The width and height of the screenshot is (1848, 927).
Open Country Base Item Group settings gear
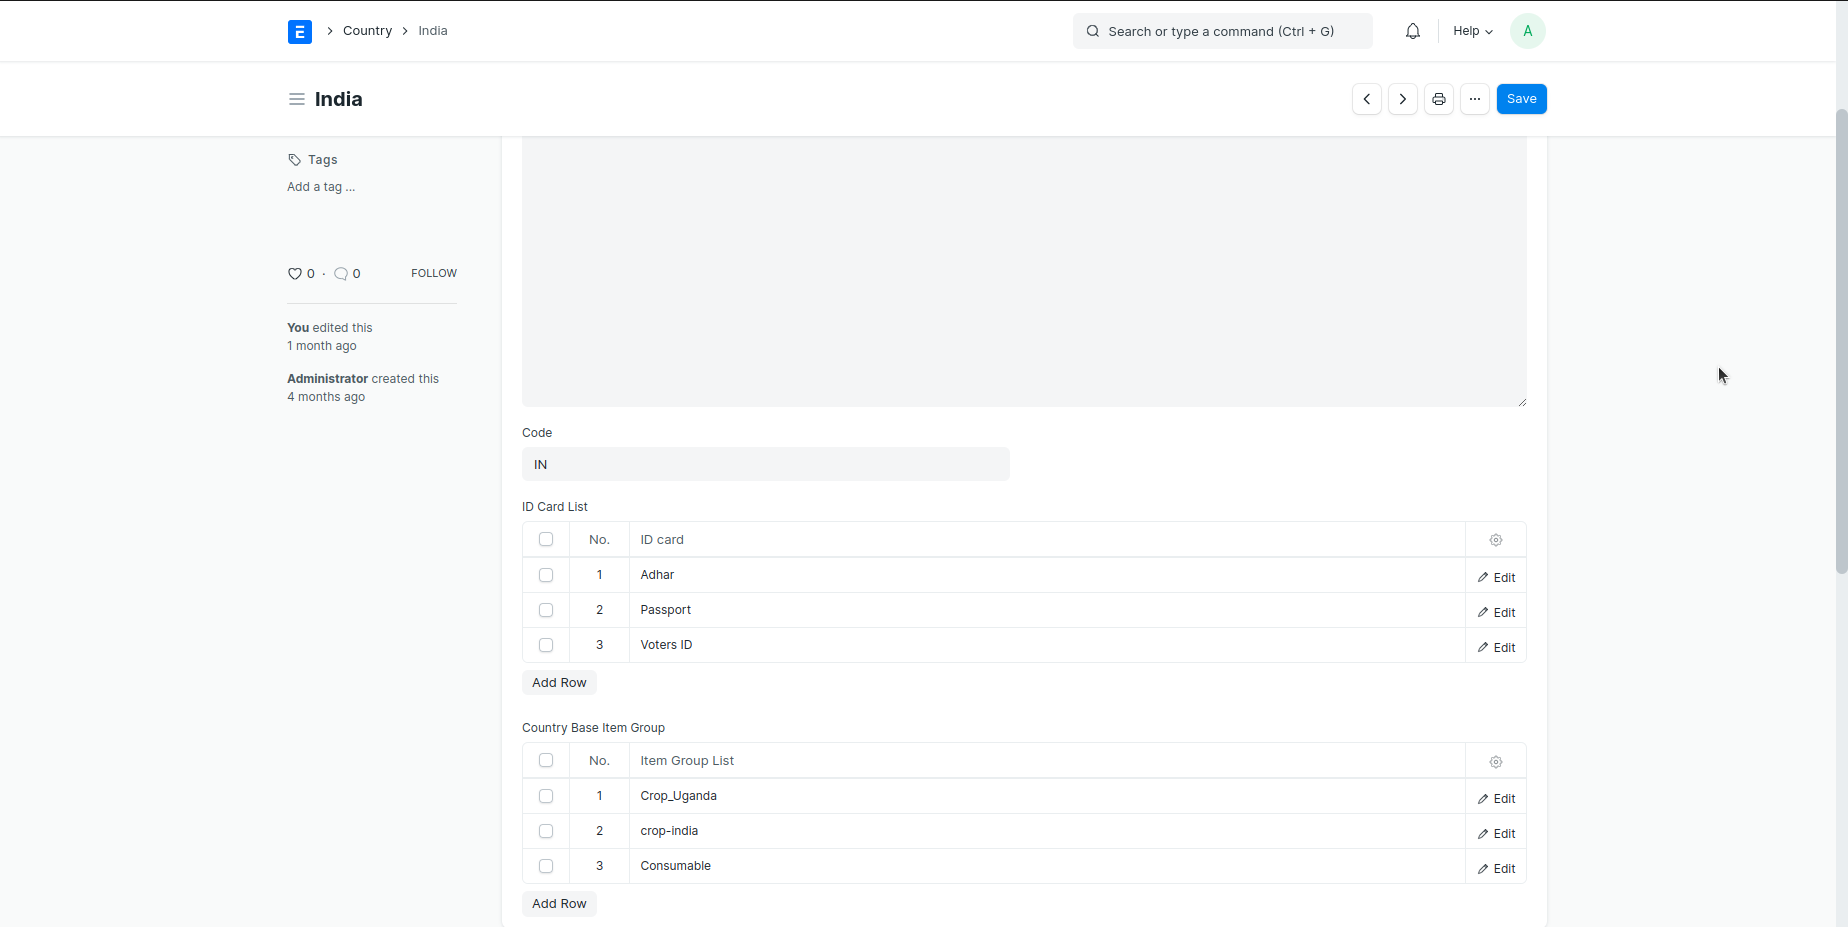click(x=1495, y=762)
